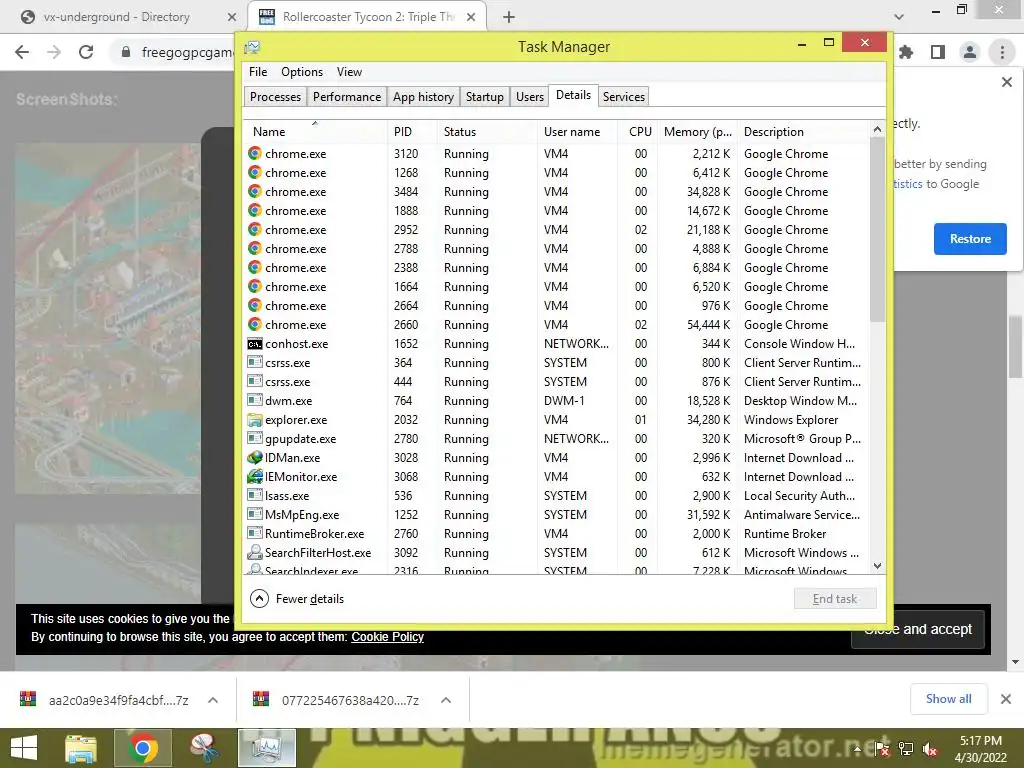Viewport: 1024px width, 768px height.
Task: Select the IEMonitor.exe process icon
Action: (x=255, y=476)
